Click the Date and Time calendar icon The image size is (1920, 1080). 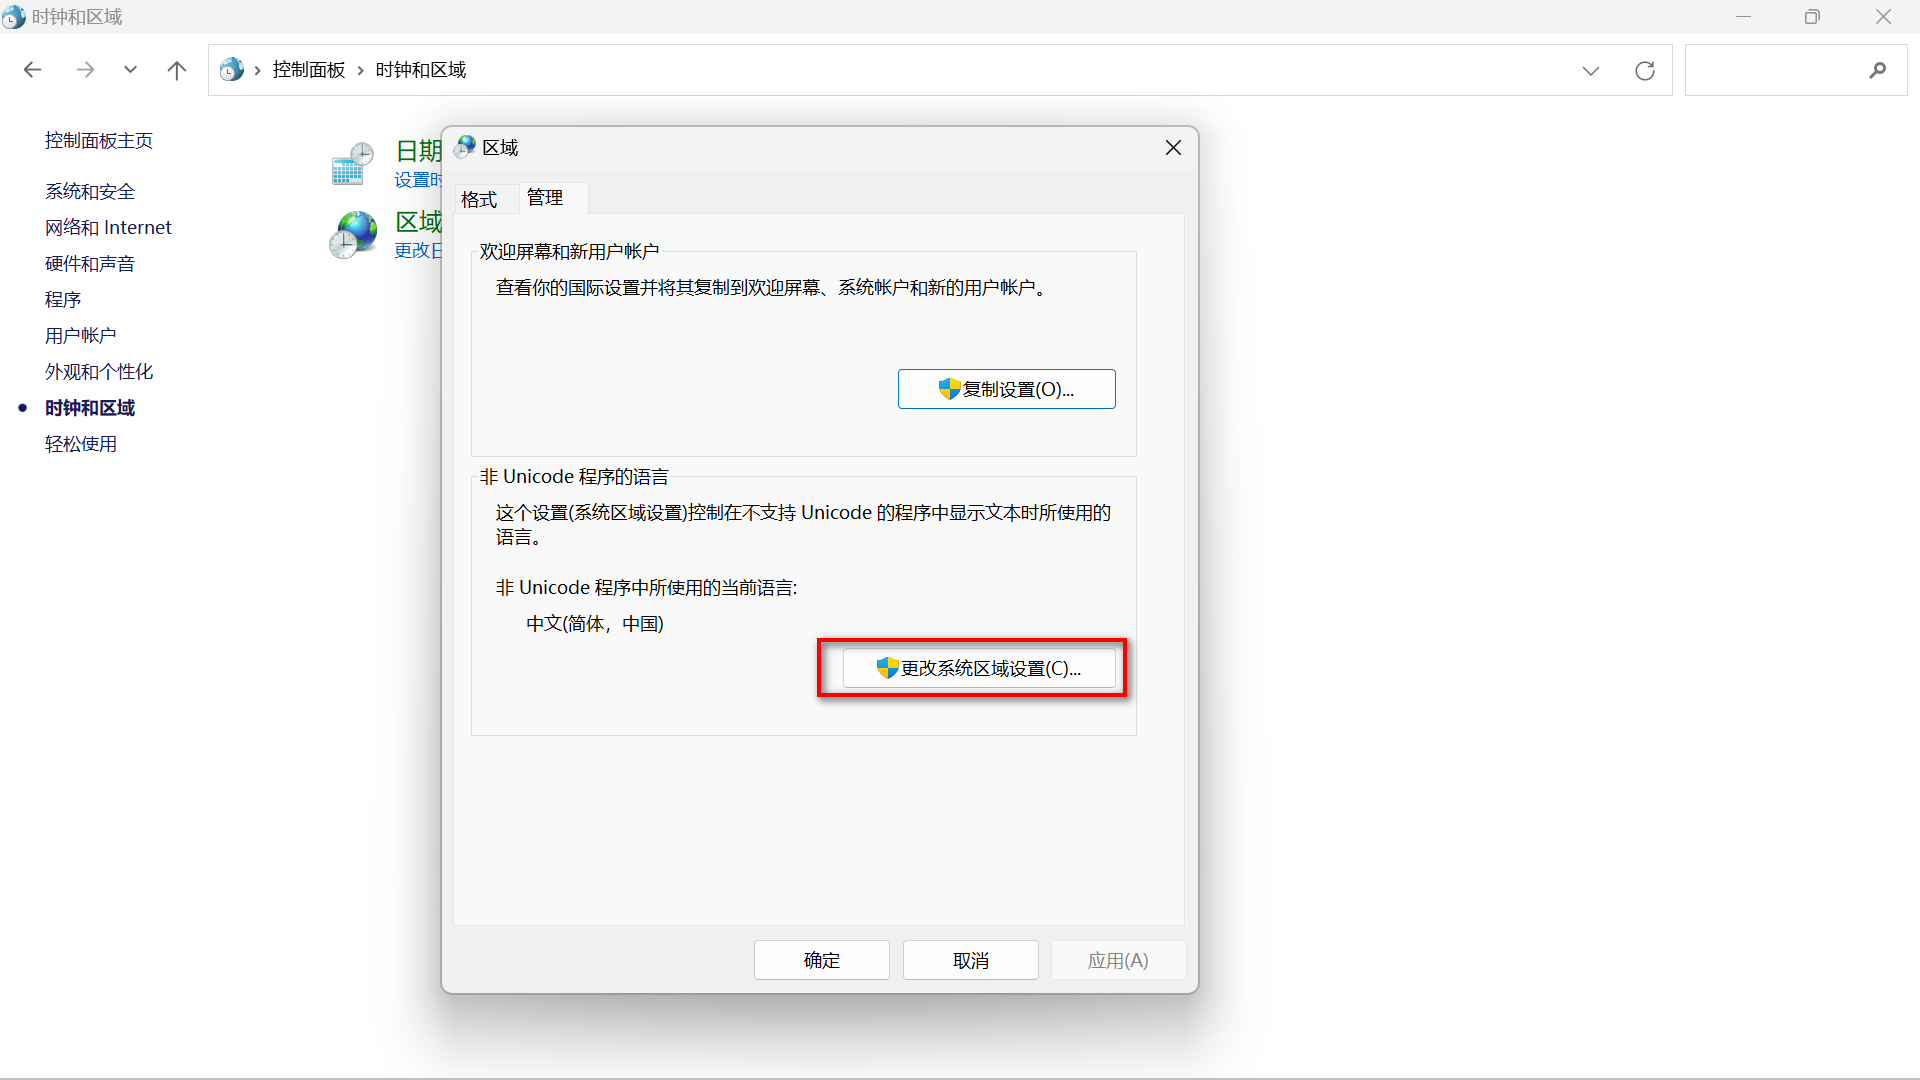[352, 164]
